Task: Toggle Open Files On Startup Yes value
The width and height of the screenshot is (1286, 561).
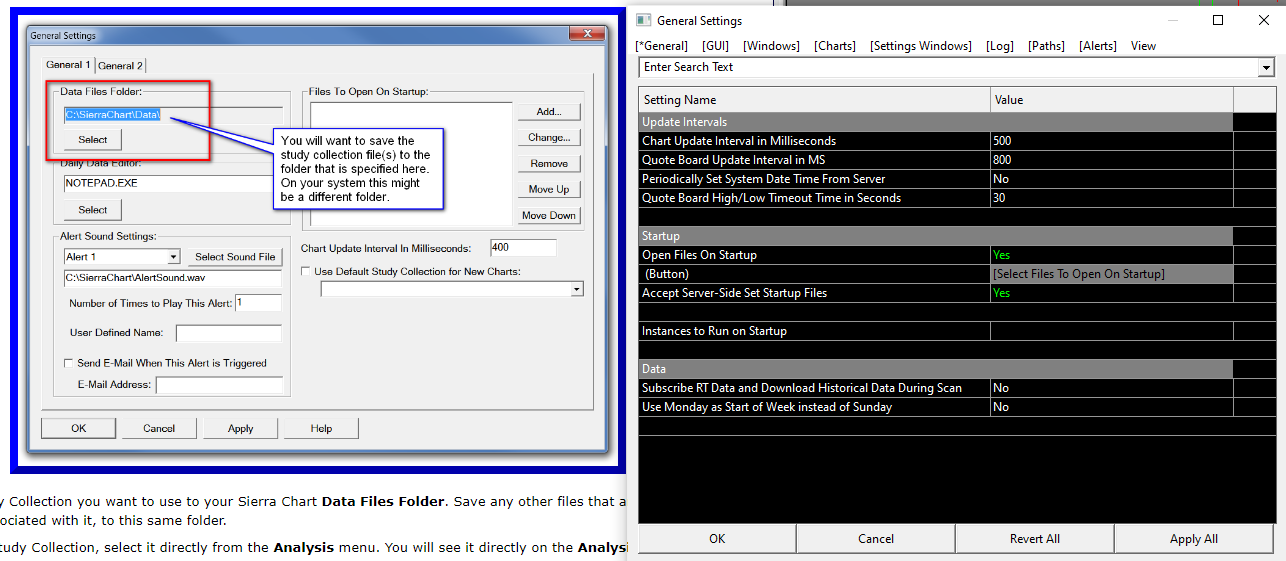Action: [x=1111, y=255]
